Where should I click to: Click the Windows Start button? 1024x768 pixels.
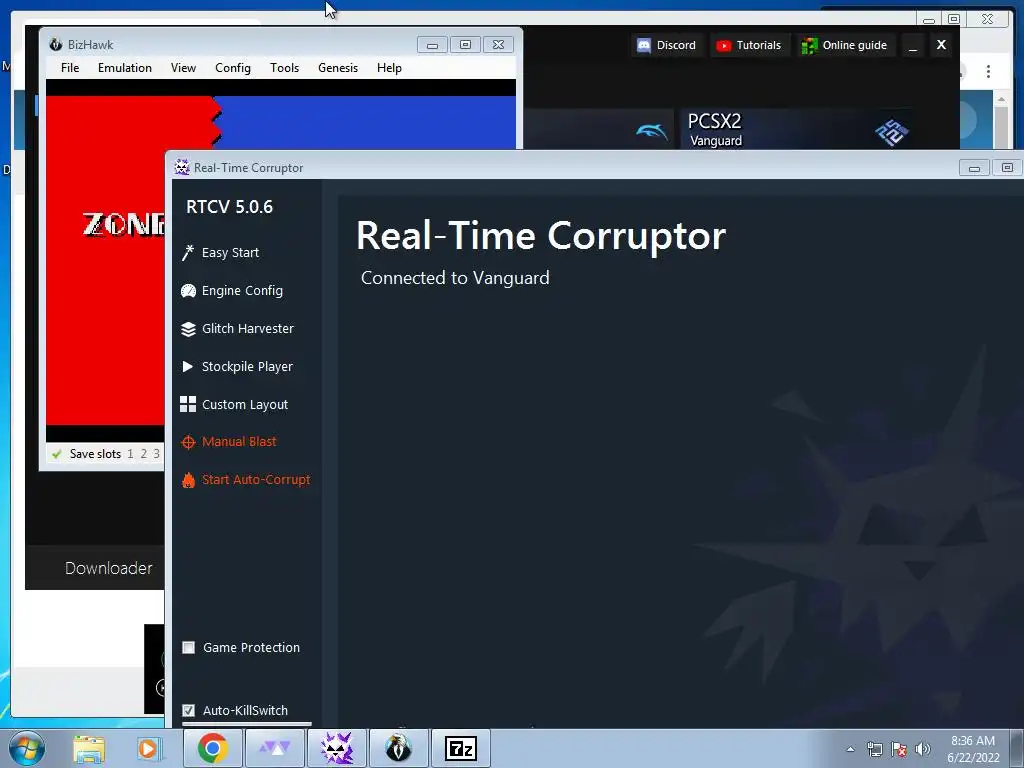[27, 748]
